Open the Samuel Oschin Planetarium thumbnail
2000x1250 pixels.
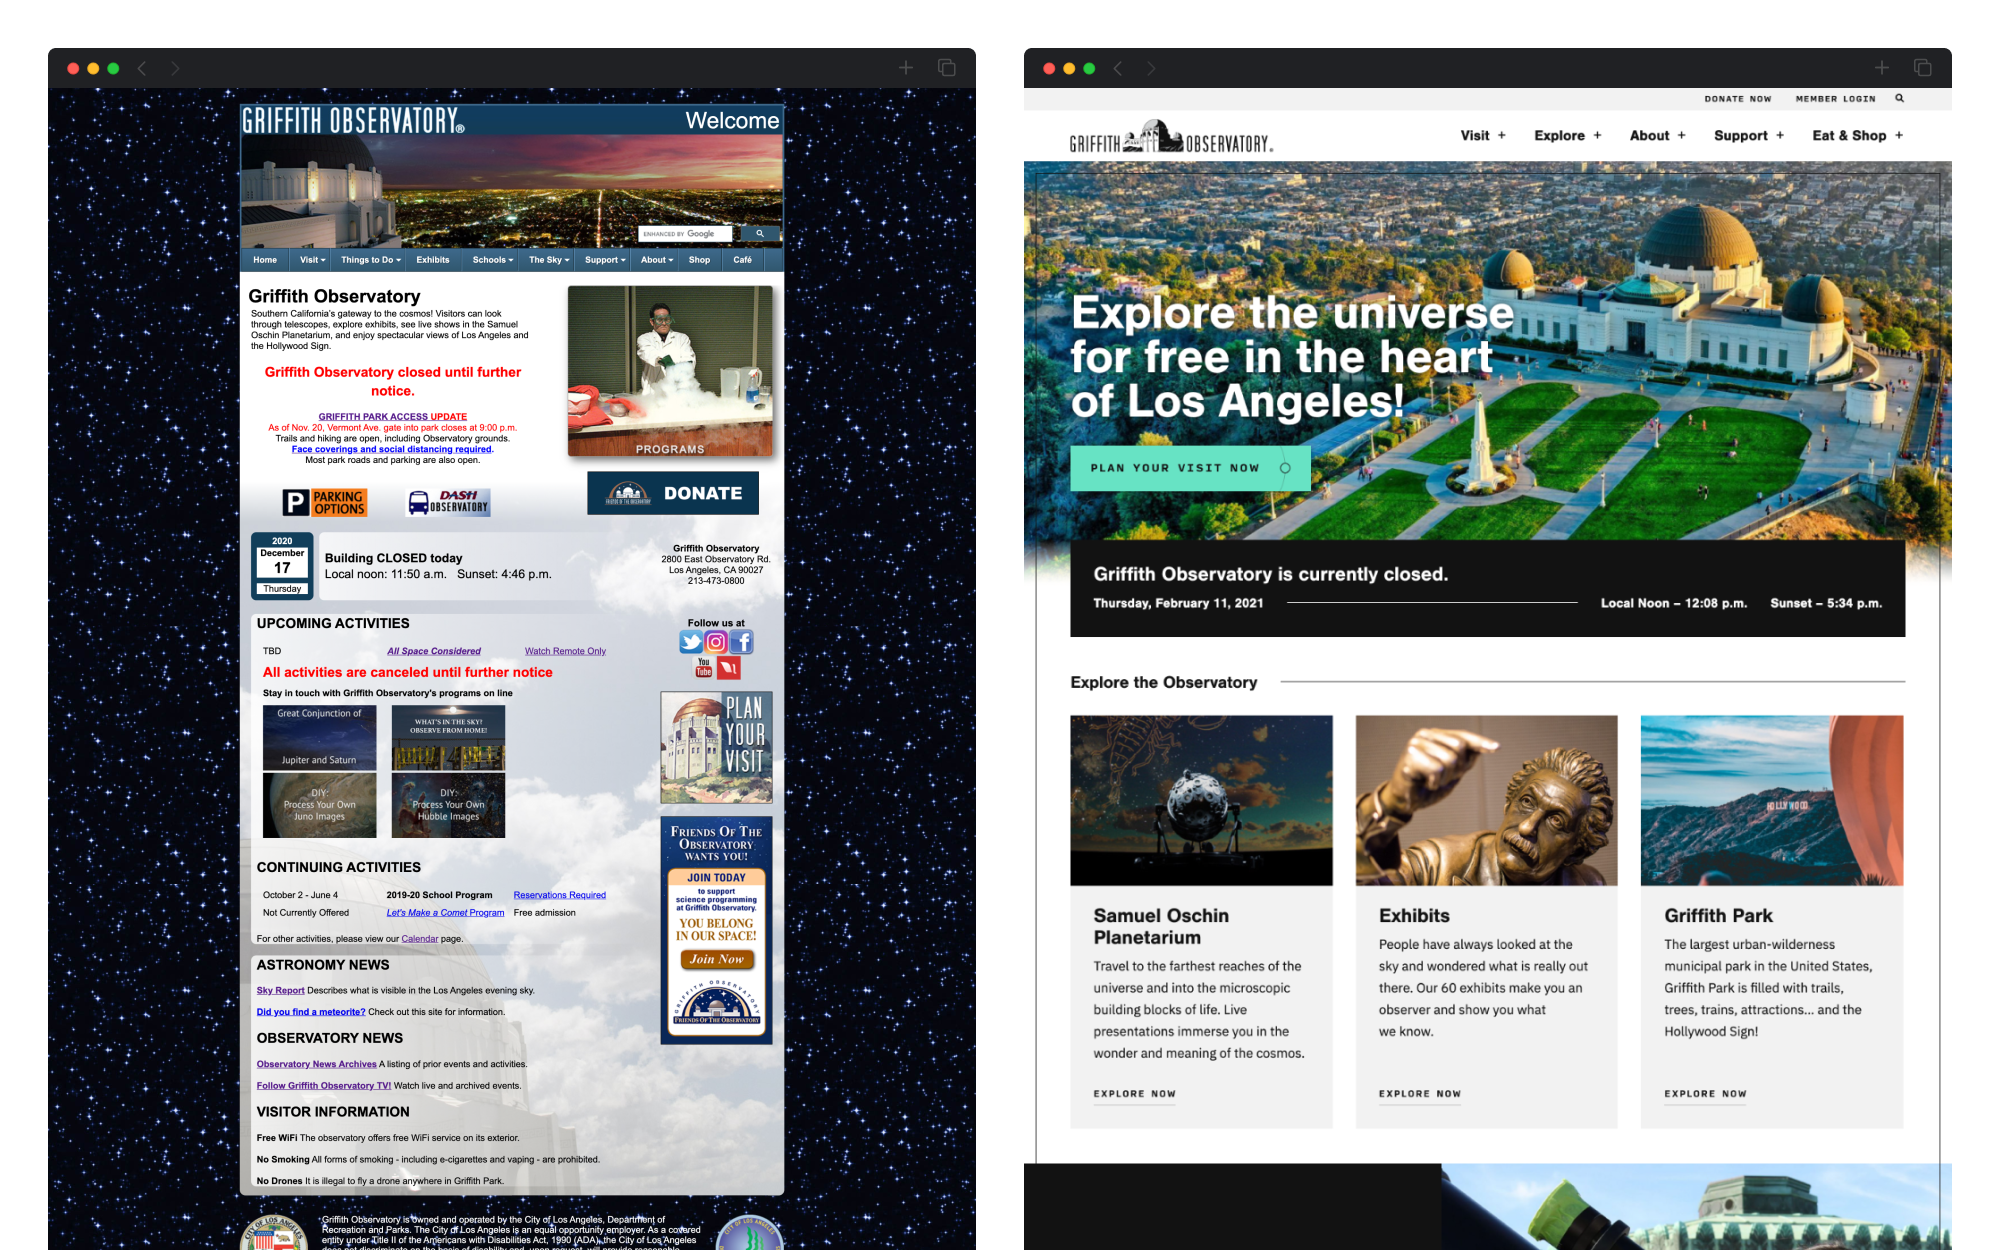pyautogui.click(x=1201, y=800)
